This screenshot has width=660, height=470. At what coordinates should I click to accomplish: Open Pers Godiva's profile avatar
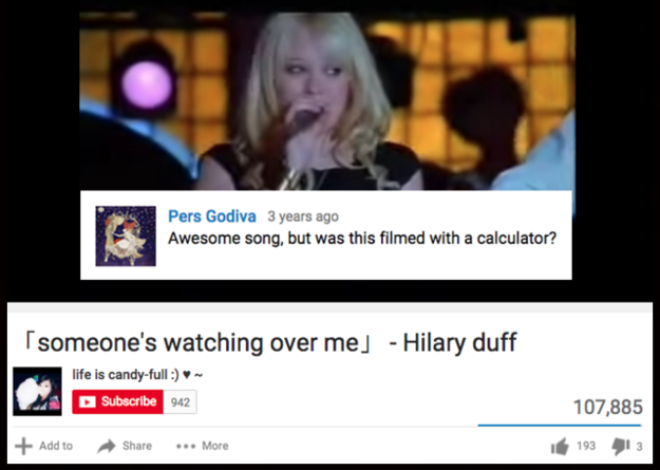click(x=125, y=236)
